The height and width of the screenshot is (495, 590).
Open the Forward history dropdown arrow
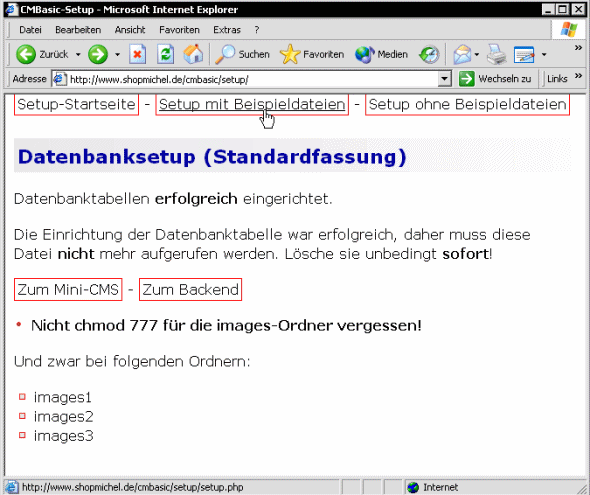point(117,55)
